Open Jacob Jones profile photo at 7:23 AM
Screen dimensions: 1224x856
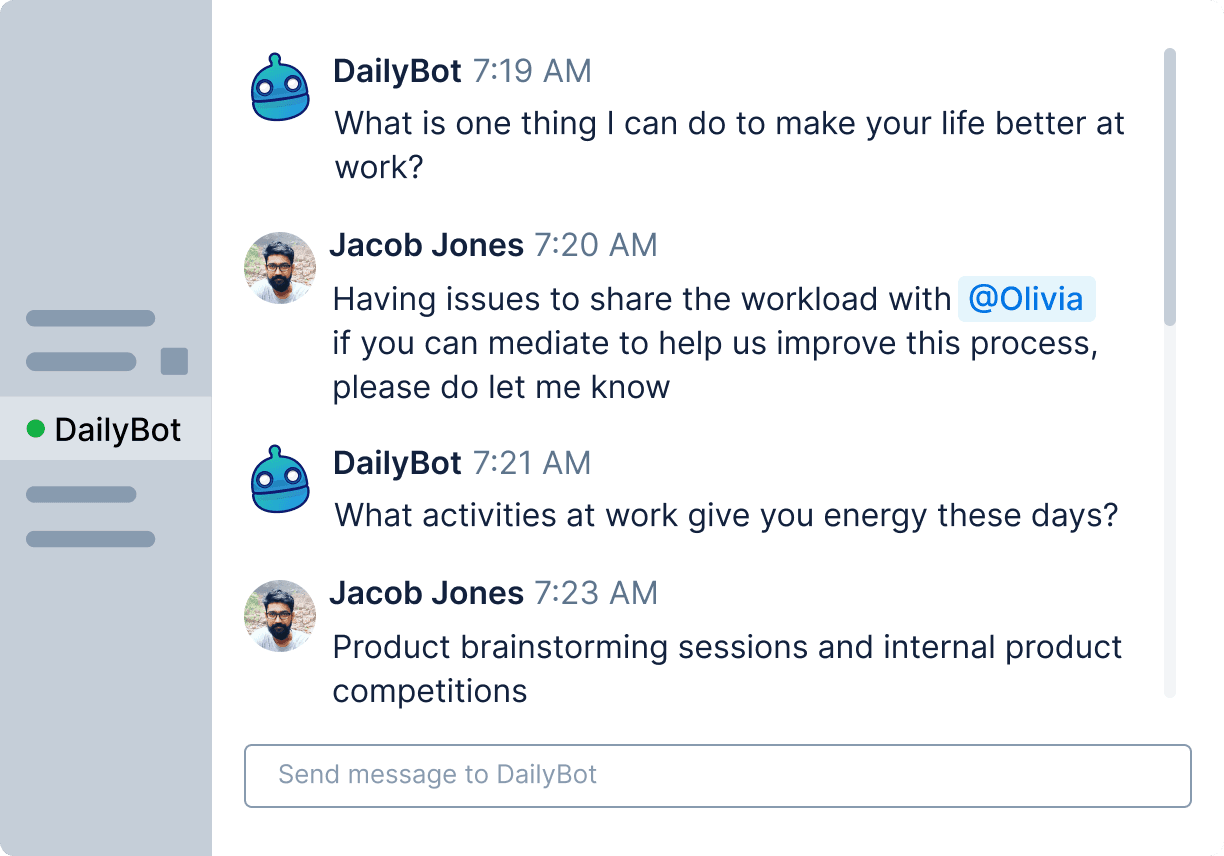[x=280, y=616]
